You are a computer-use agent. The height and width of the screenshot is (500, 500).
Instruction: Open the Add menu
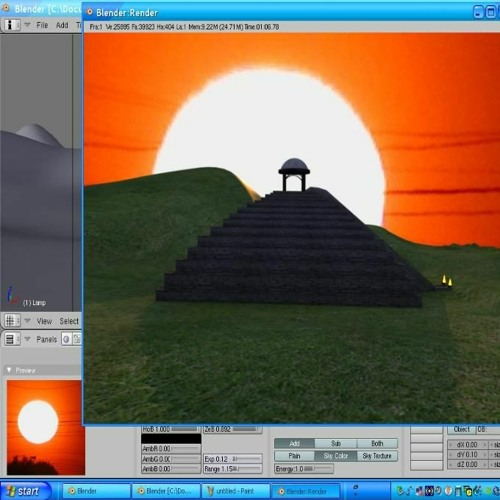[62, 25]
